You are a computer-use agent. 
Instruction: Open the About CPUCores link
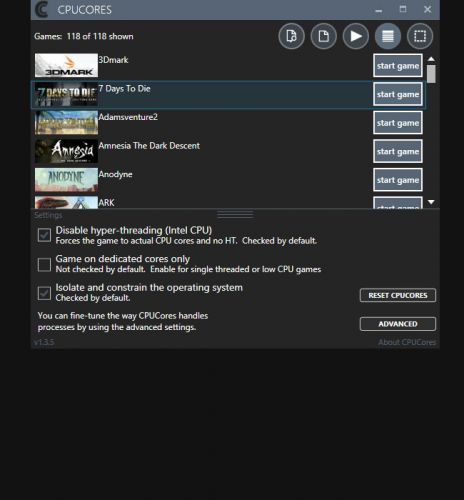tap(407, 342)
